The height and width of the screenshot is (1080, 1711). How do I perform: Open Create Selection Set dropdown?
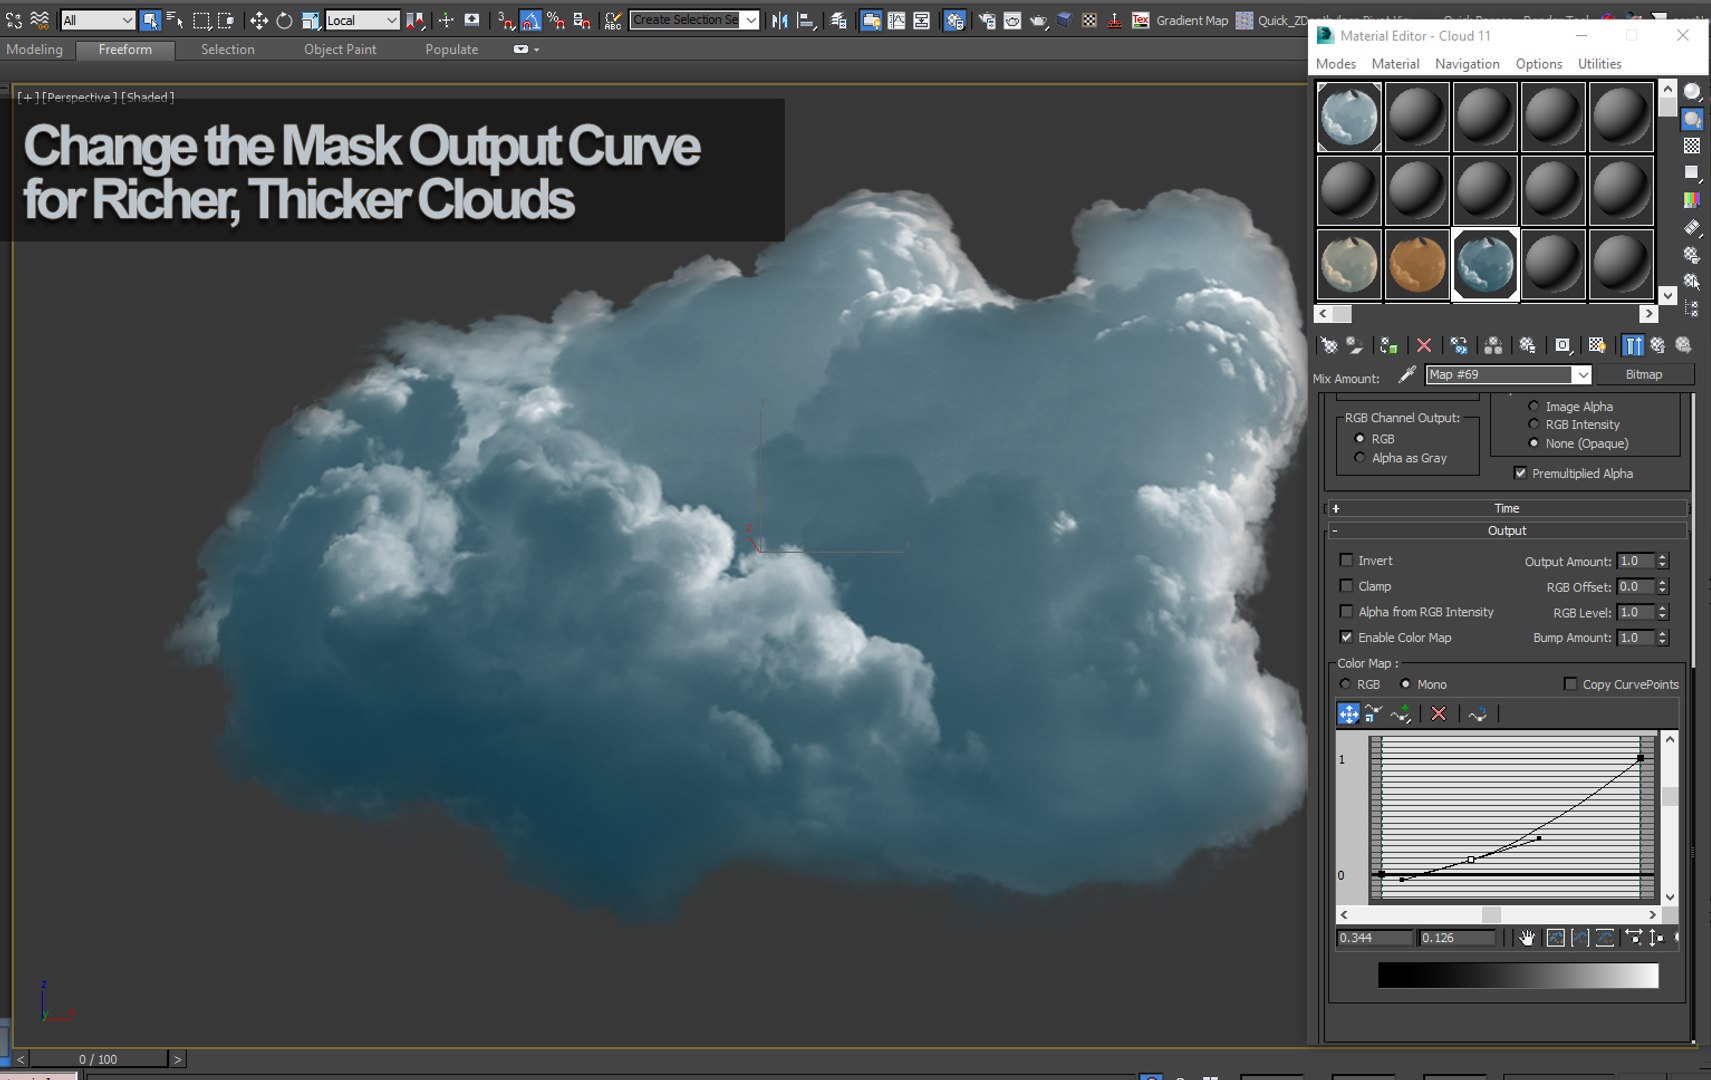tap(751, 20)
